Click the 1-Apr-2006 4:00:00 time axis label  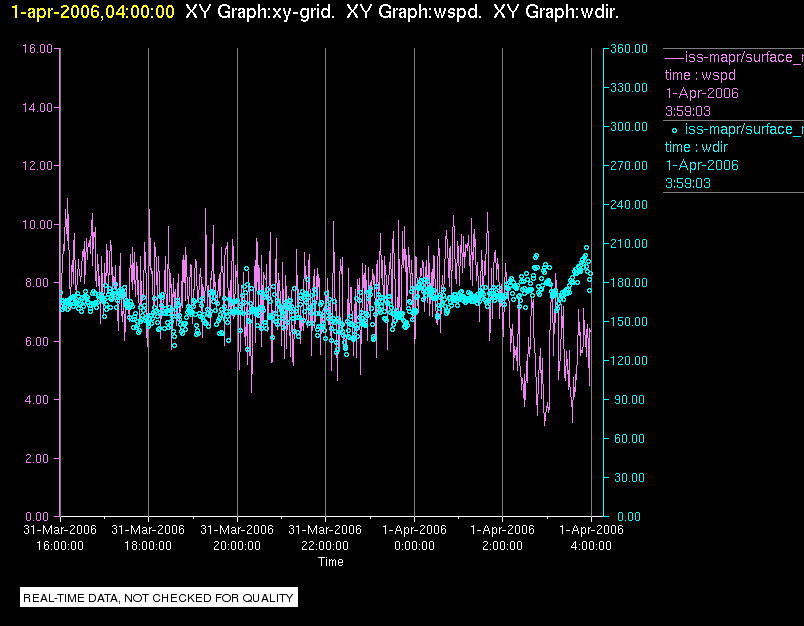(591, 538)
